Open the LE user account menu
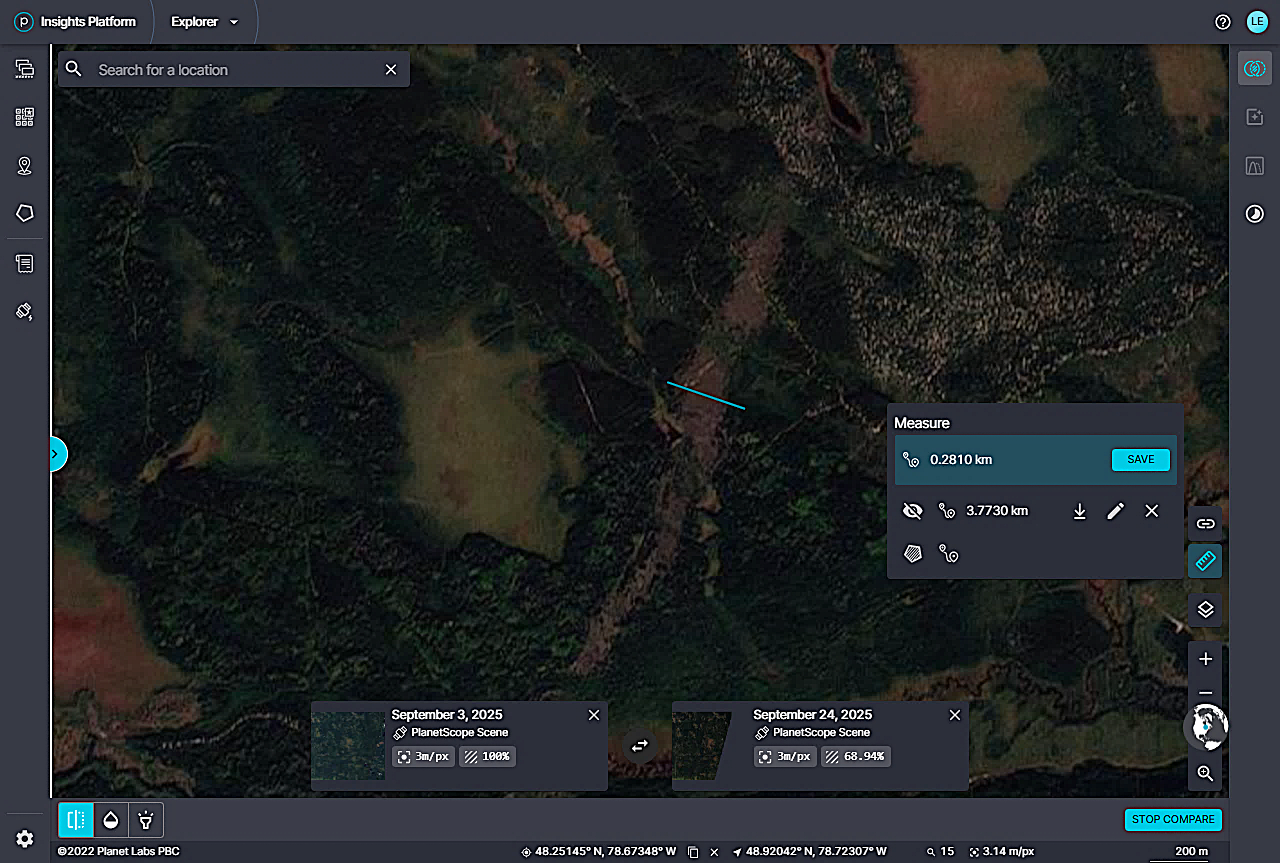The height and width of the screenshot is (863, 1280). (x=1256, y=22)
